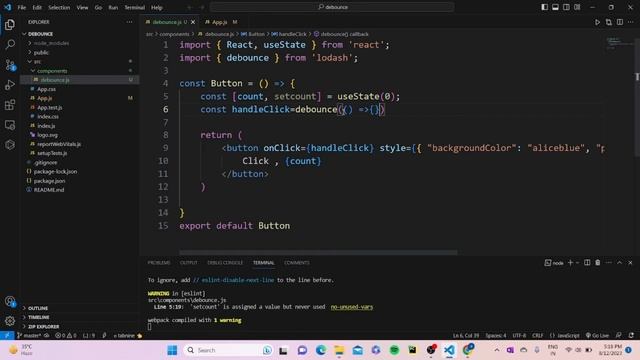
Task: Open remote window indicator in status bar
Action: (x=7, y=336)
